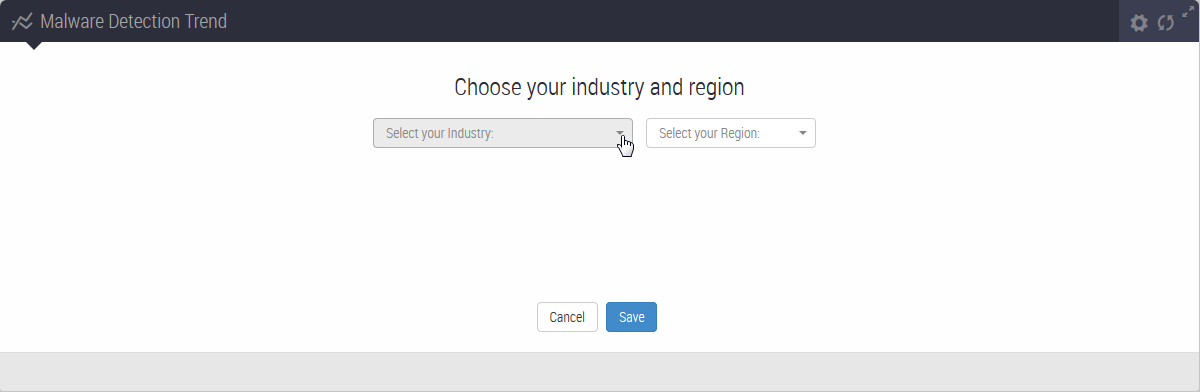Click the Industry dropdown arrow
1200x392 pixels.
[x=620, y=133]
